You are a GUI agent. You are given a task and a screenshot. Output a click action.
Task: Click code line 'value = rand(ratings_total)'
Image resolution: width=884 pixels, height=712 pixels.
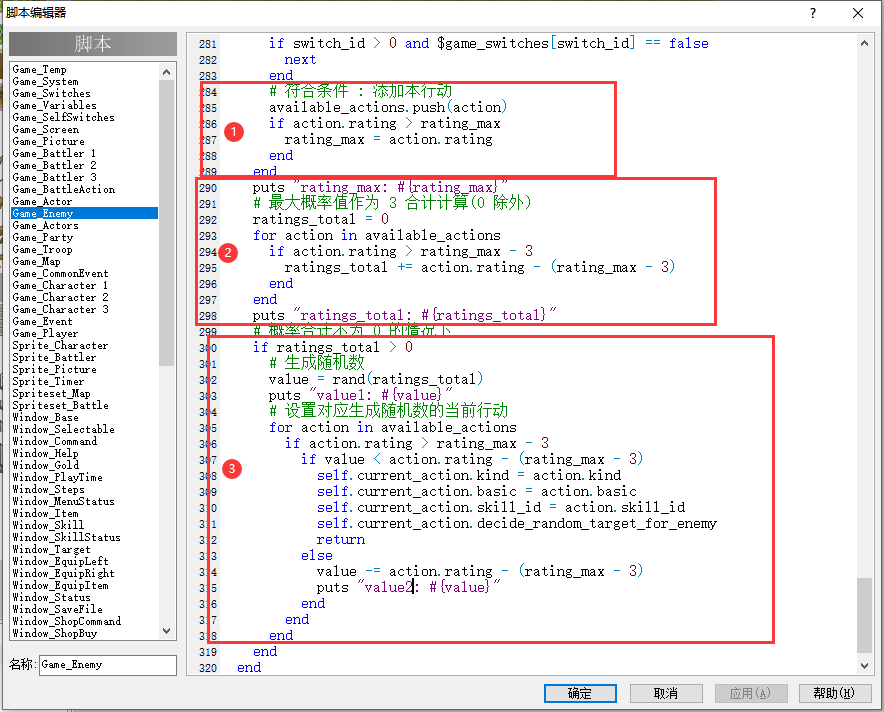pyautogui.click(x=375, y=379)
